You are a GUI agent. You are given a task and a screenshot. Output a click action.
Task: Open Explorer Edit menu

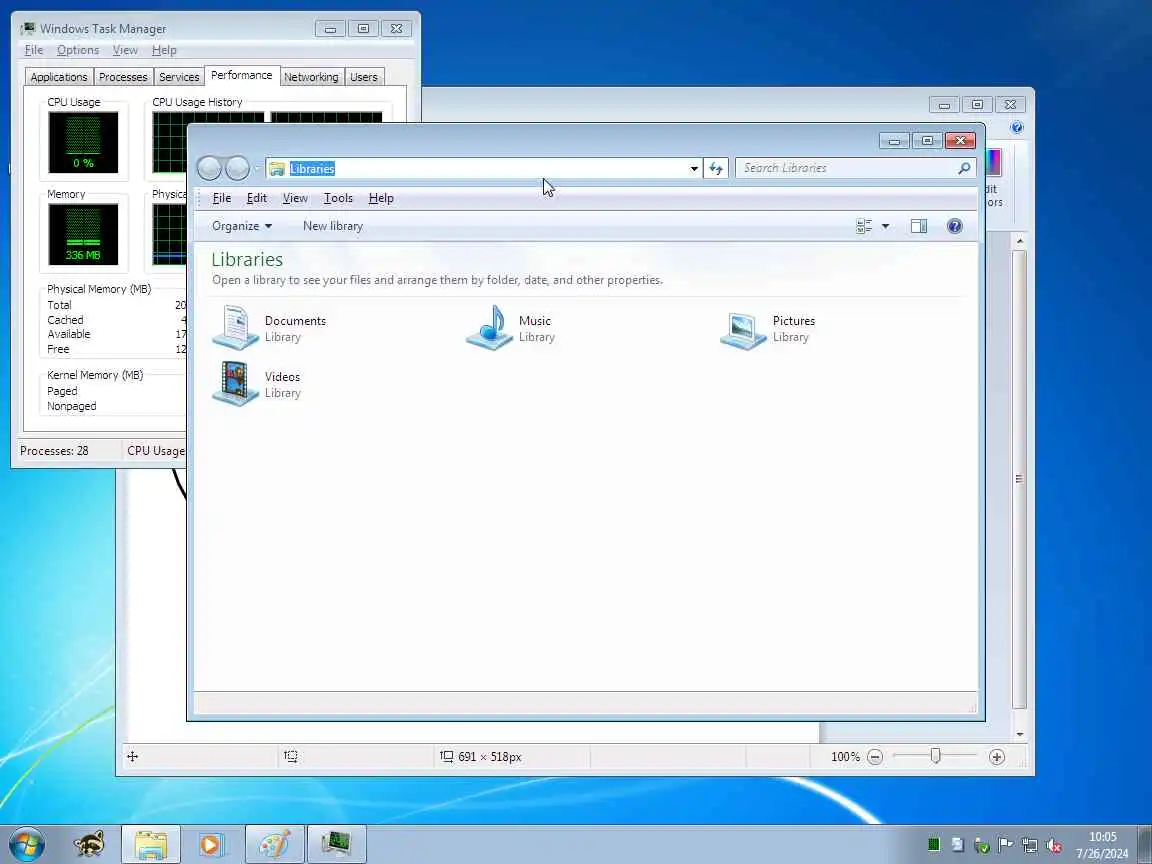point(256,198)
